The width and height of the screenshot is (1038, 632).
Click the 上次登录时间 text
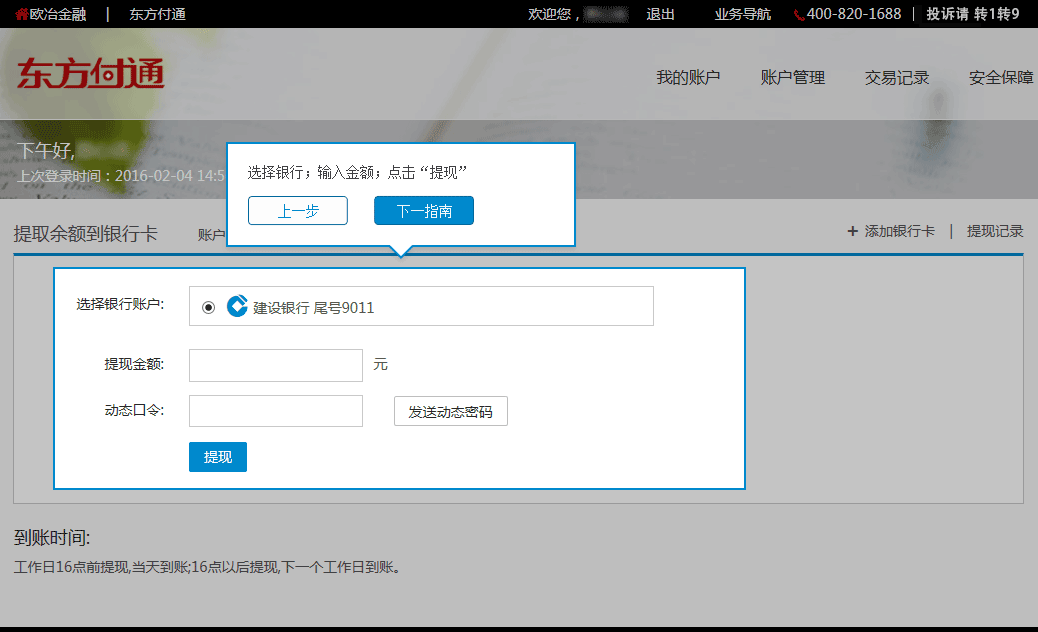(120, 176)
